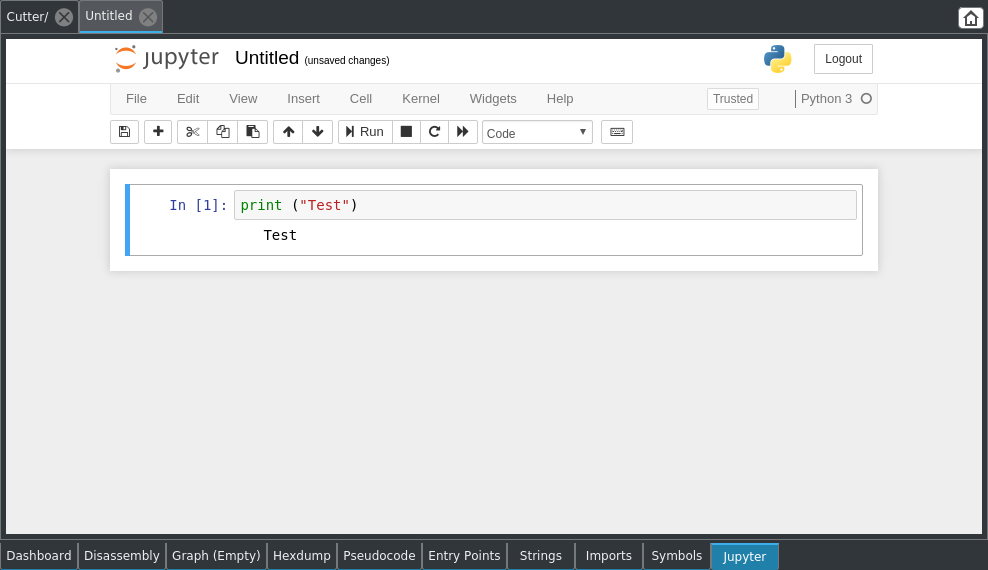The height and width of the screenshot is (570, 988).
Task: Open the command palette keyboard icon
Action: pyautogui.click(x=617, y=132)
